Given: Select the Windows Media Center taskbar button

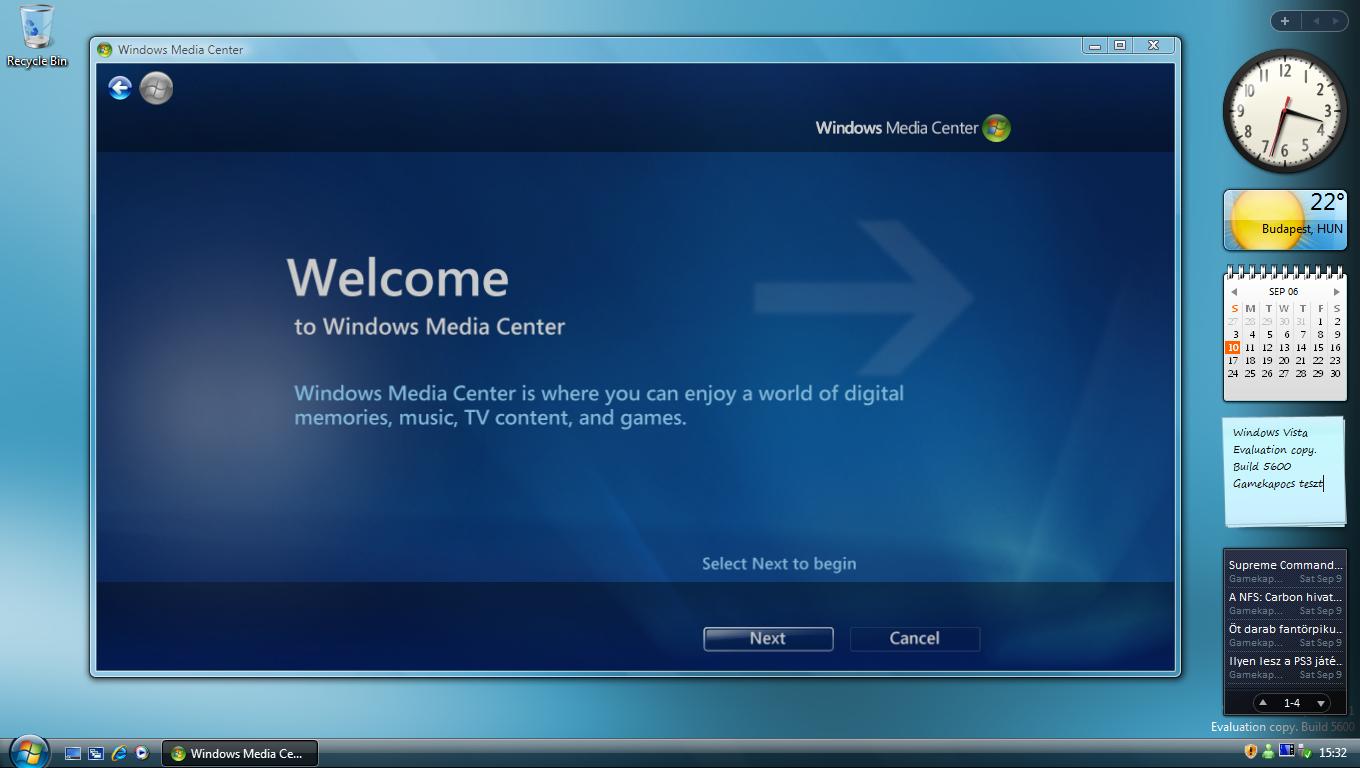Looking at the screenshot, I should pyautogui.click(x=240, y=753).
